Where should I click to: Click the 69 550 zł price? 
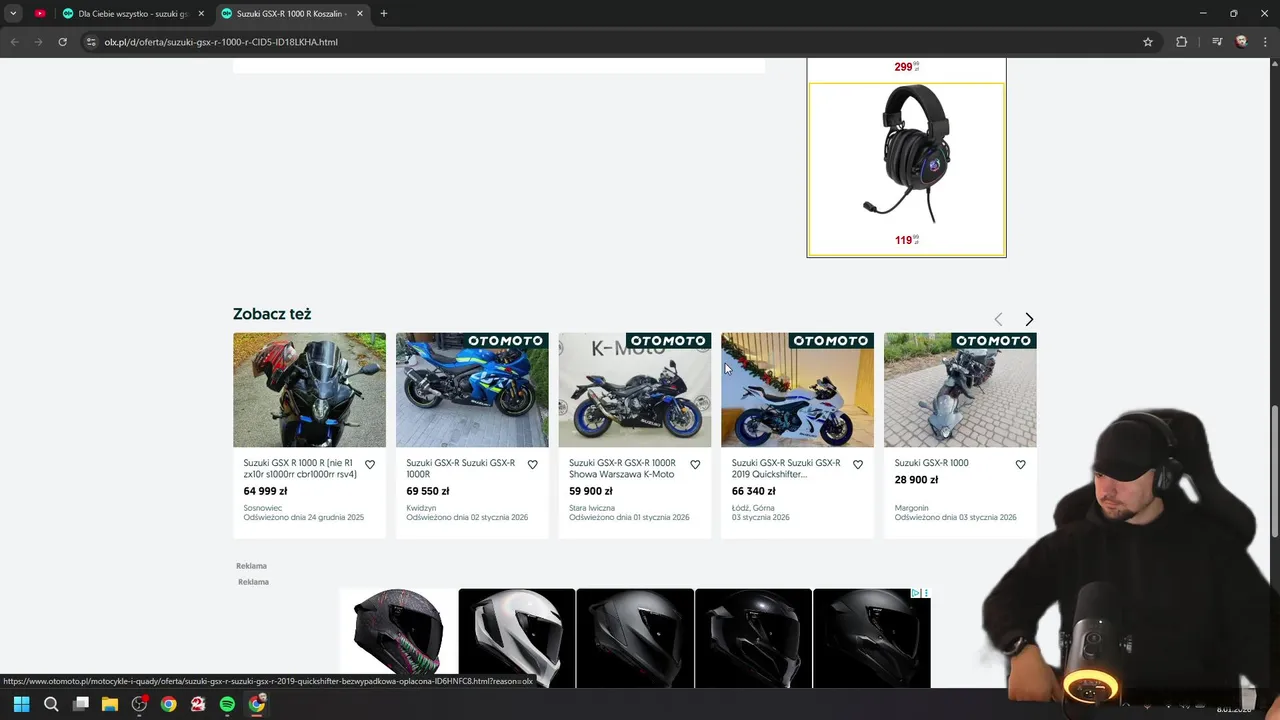(428, 491)
